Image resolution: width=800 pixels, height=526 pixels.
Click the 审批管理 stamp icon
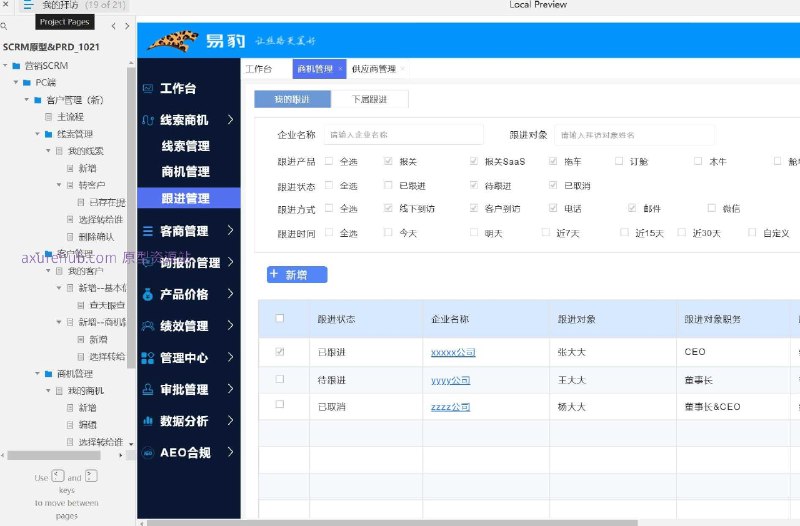coord(148,389)
